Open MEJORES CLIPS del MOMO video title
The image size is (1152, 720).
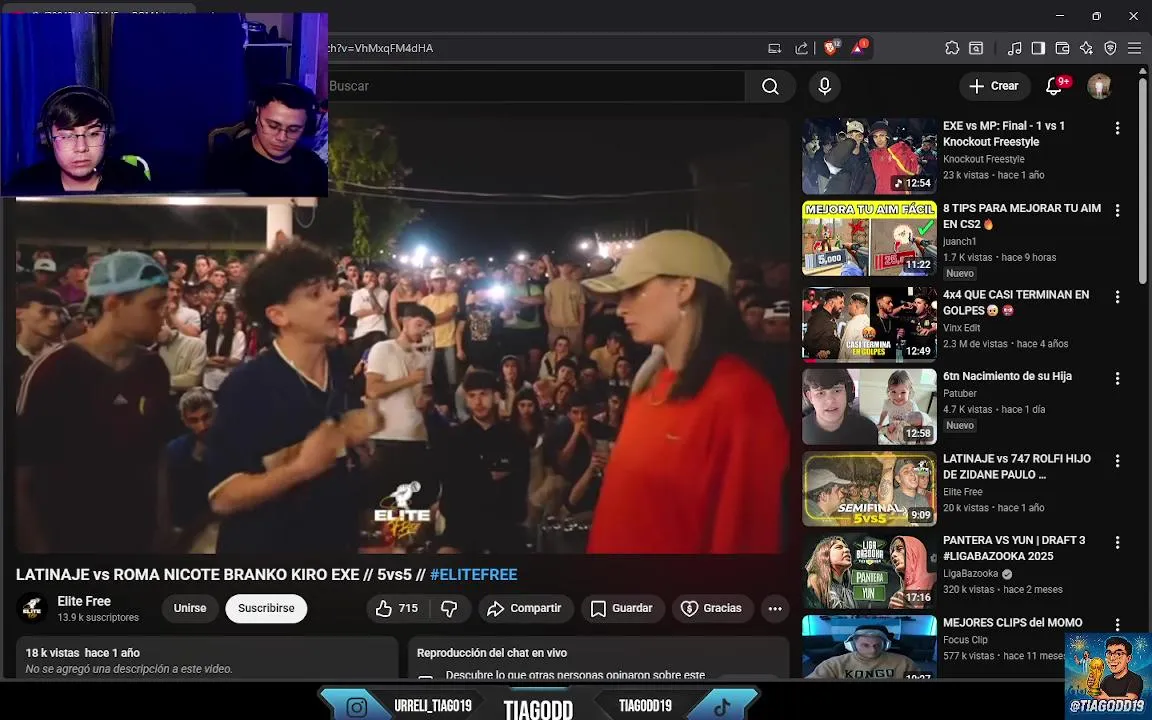(1012, 622)
